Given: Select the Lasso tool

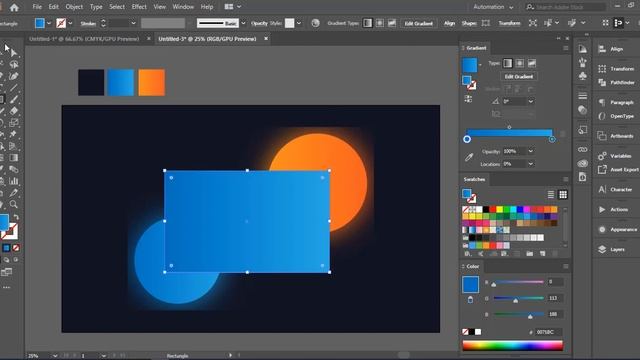Looking at the screenshot, I should [14, 64].
